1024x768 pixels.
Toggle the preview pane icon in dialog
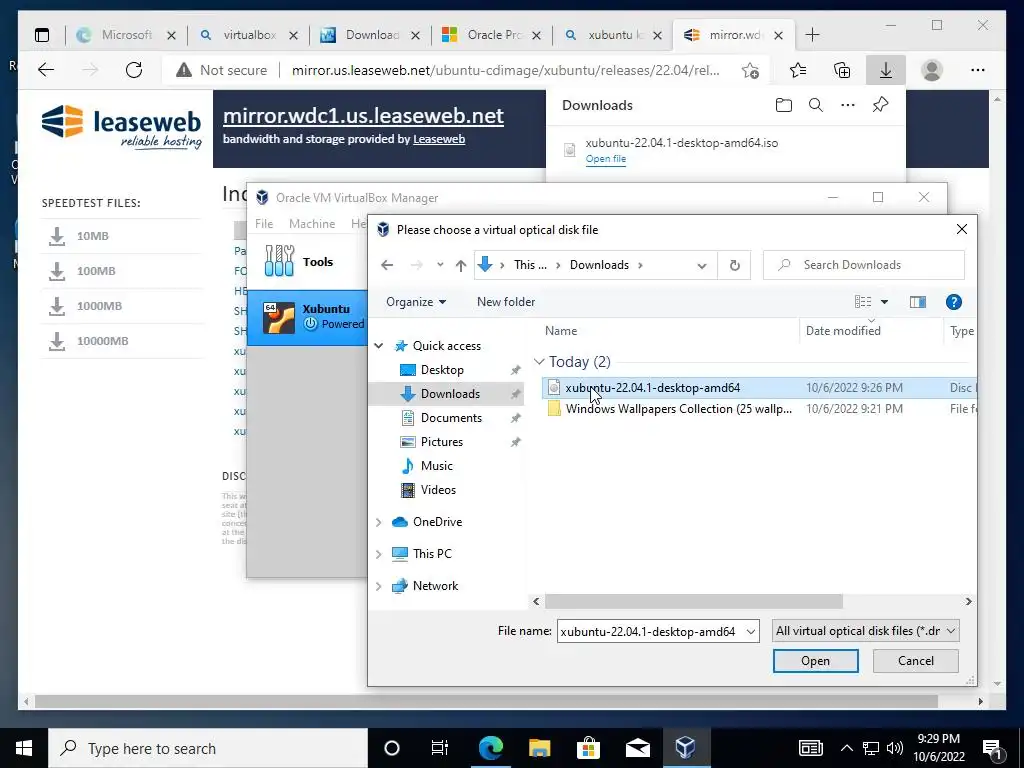[x=918, y=302]
